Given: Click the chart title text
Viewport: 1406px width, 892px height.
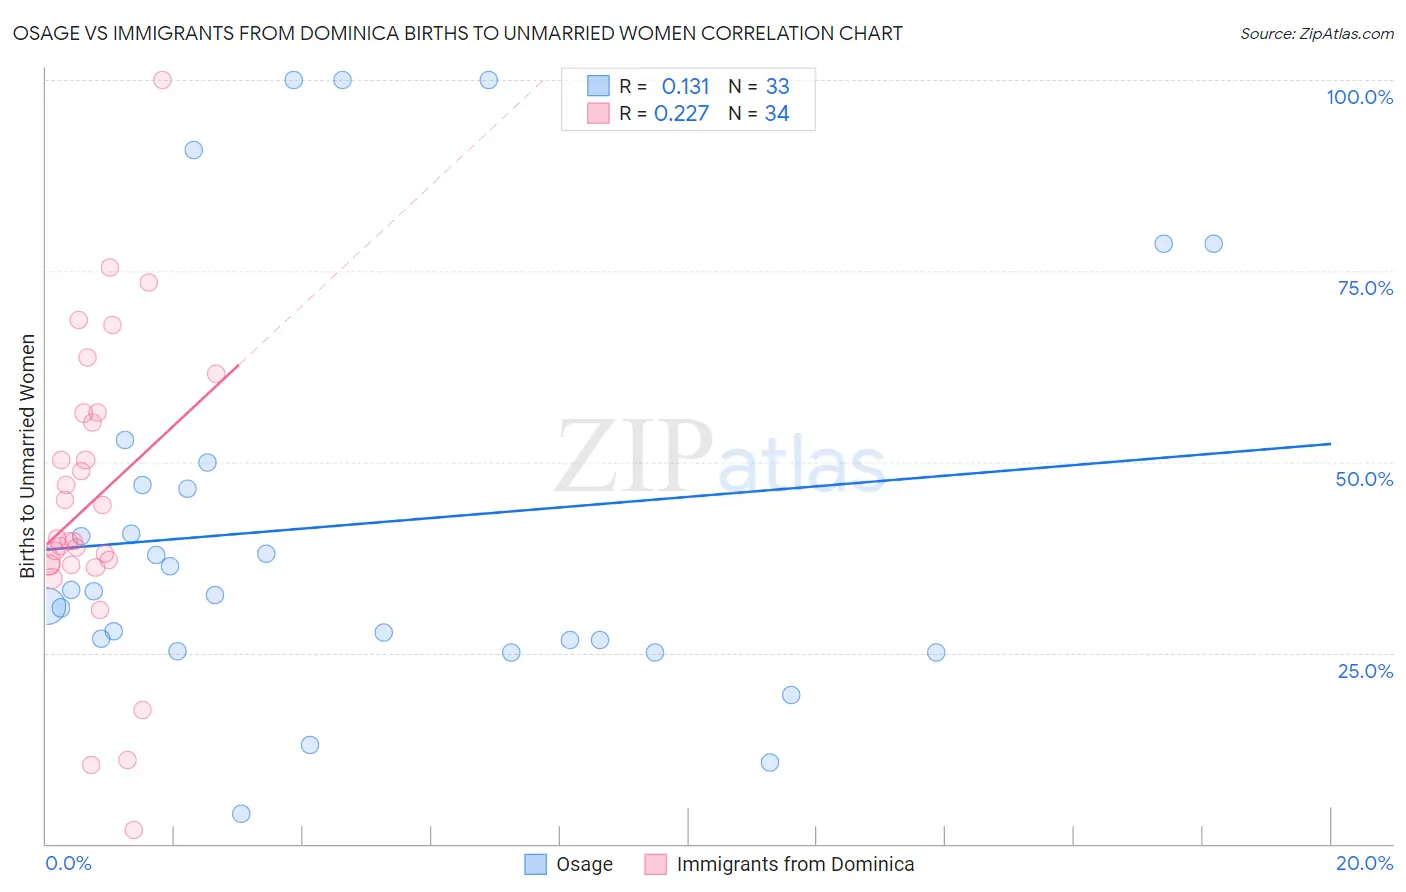Looking at the screenshot, I should pos(458,33).
